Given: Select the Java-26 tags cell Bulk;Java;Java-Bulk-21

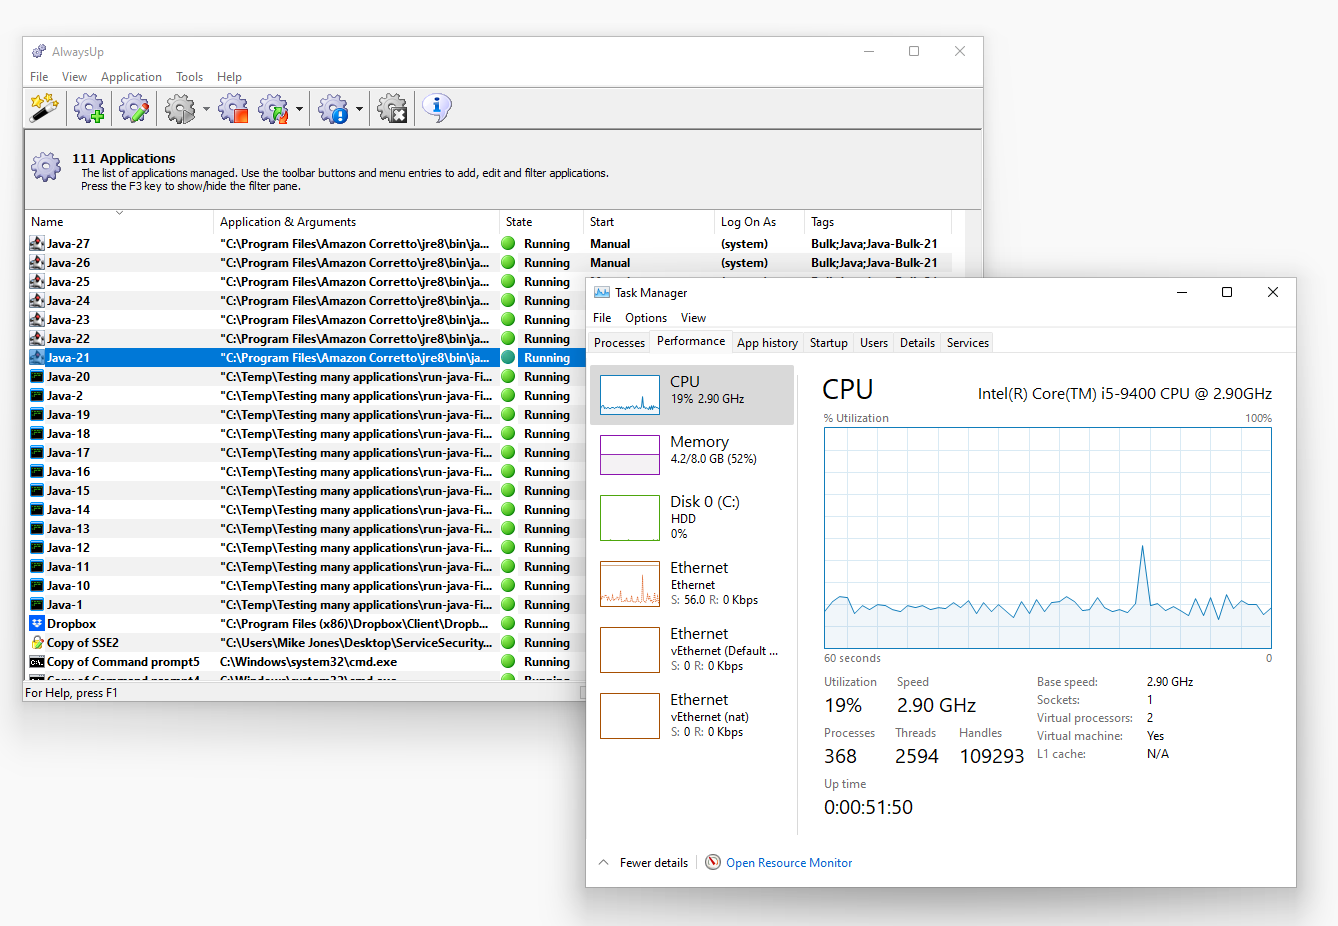Looking at the screenshot, I should click(874, 263).
